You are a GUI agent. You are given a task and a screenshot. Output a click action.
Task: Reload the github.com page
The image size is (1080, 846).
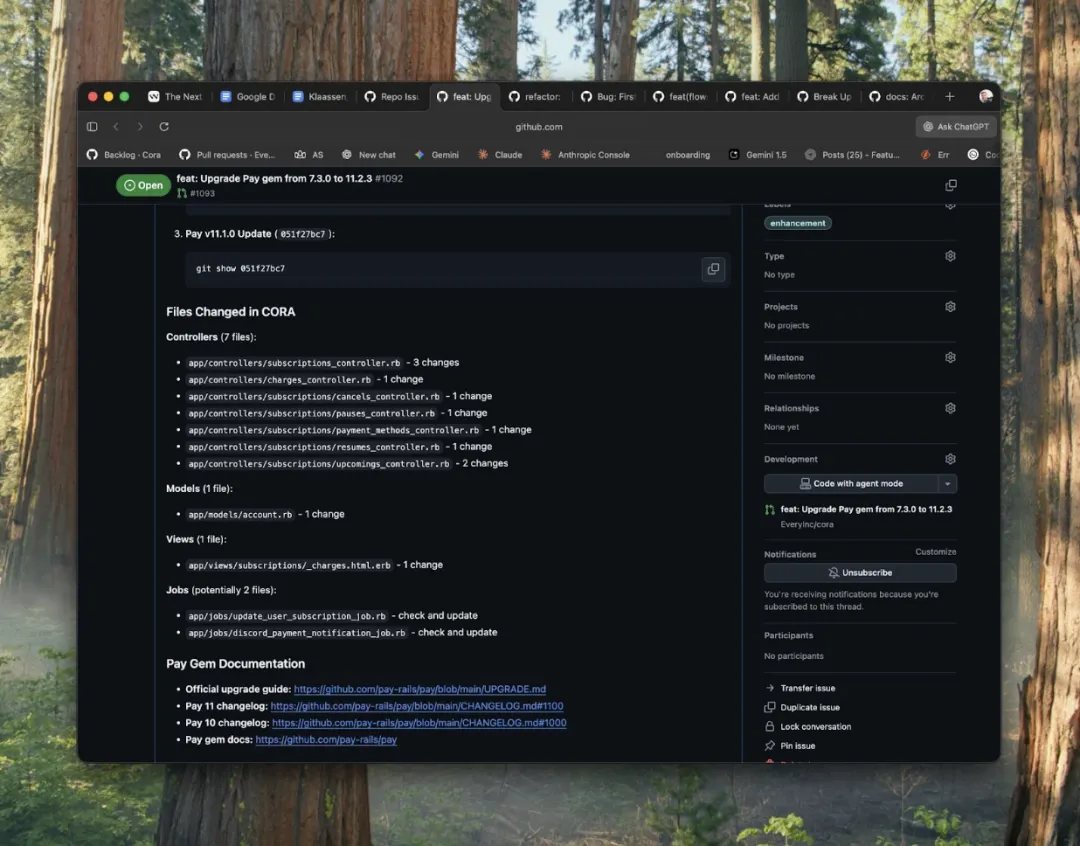164,127
